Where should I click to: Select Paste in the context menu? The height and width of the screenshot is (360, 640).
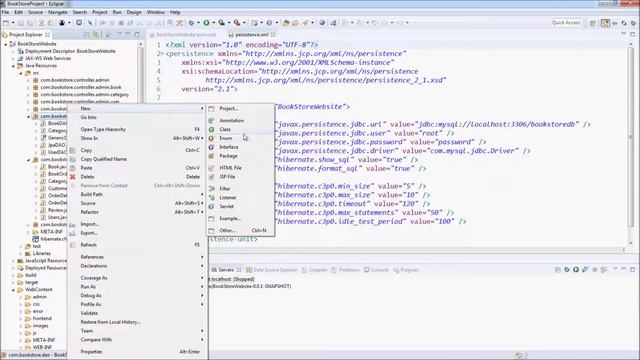pos(137,168)
